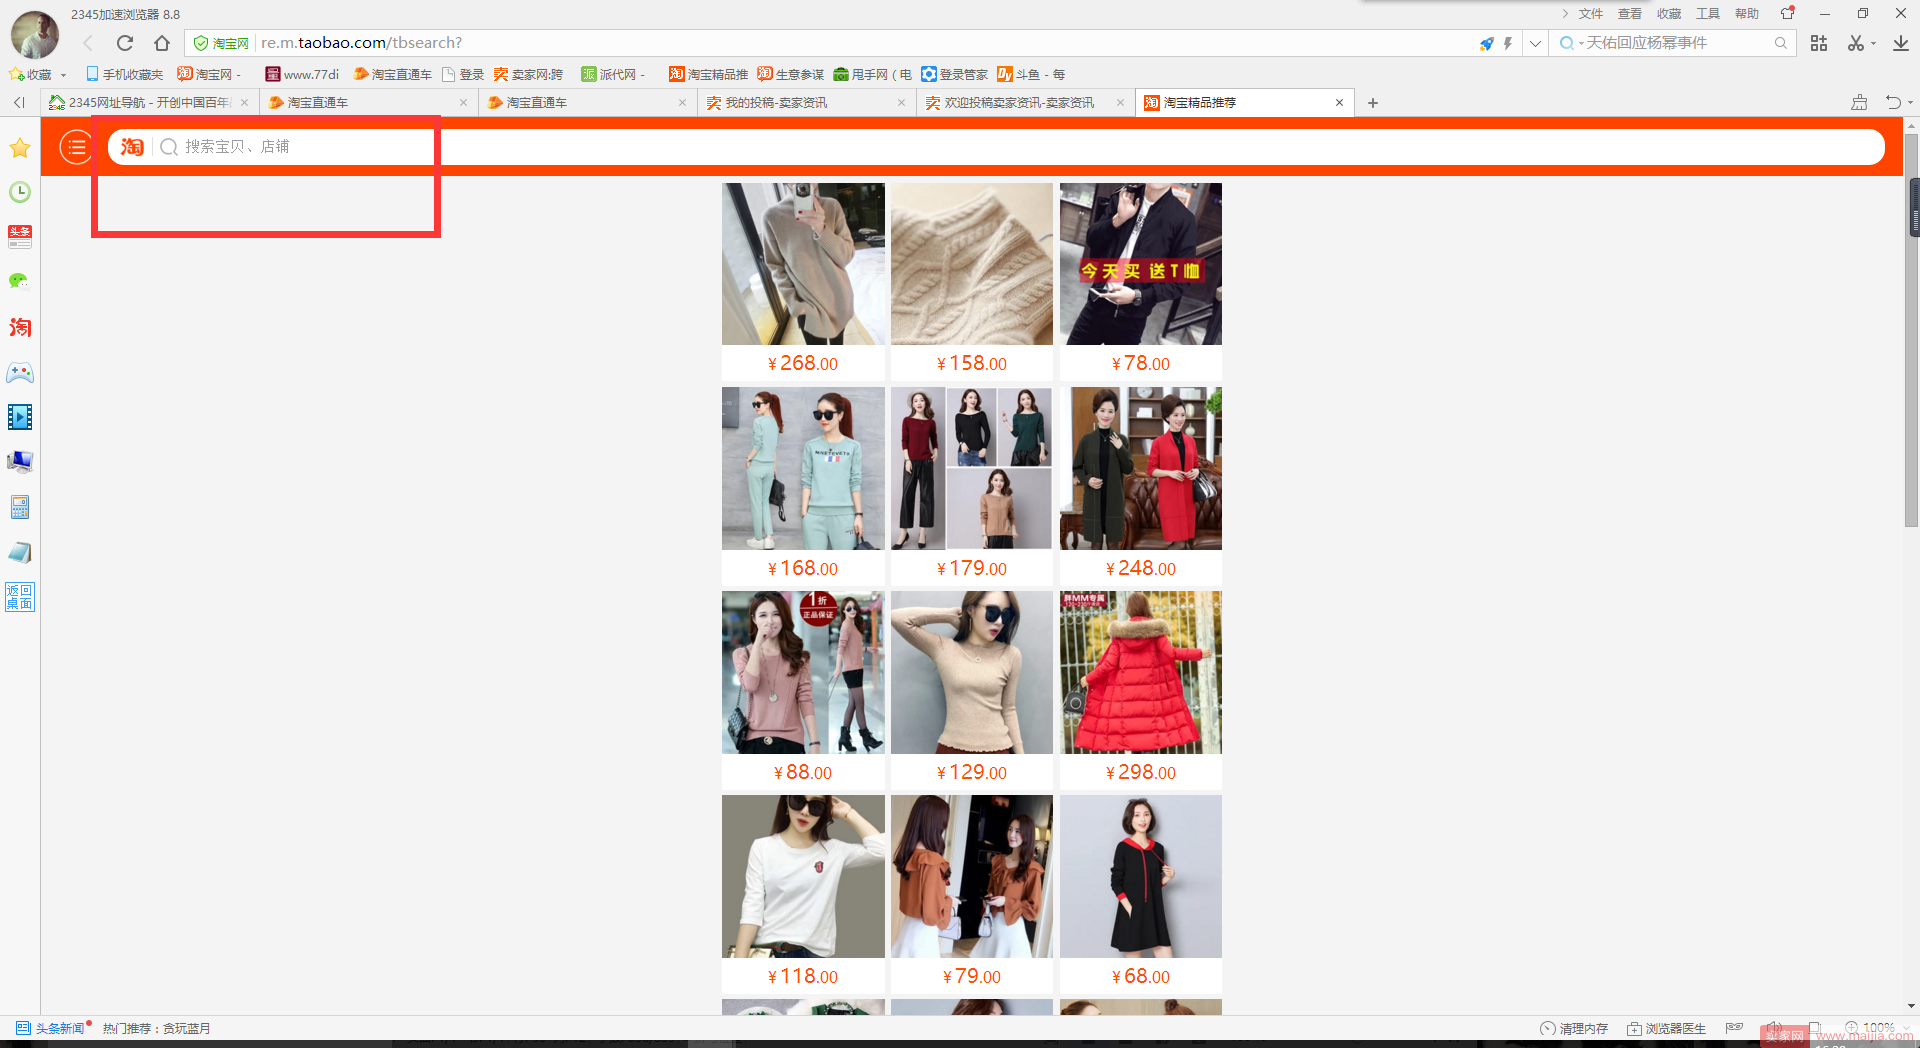Switch to the 2345网址导航 tab

pos(149,102)
